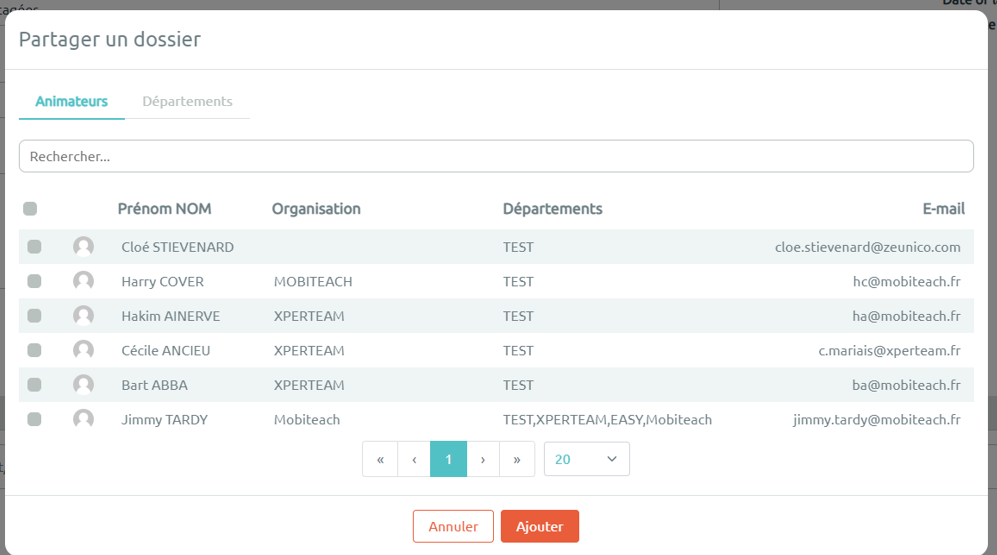
Task: Click the Partager un dossier dialog title
Action: point(109,39)
